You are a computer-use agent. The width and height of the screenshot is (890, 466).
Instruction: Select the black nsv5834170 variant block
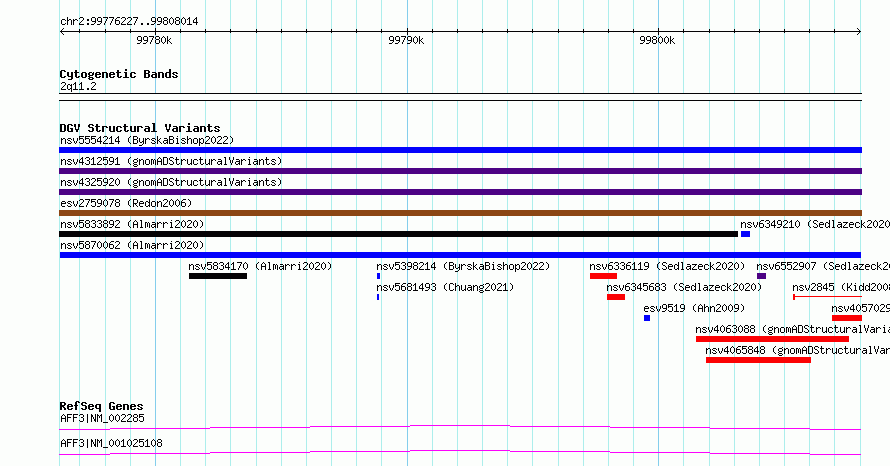[218, 276]
